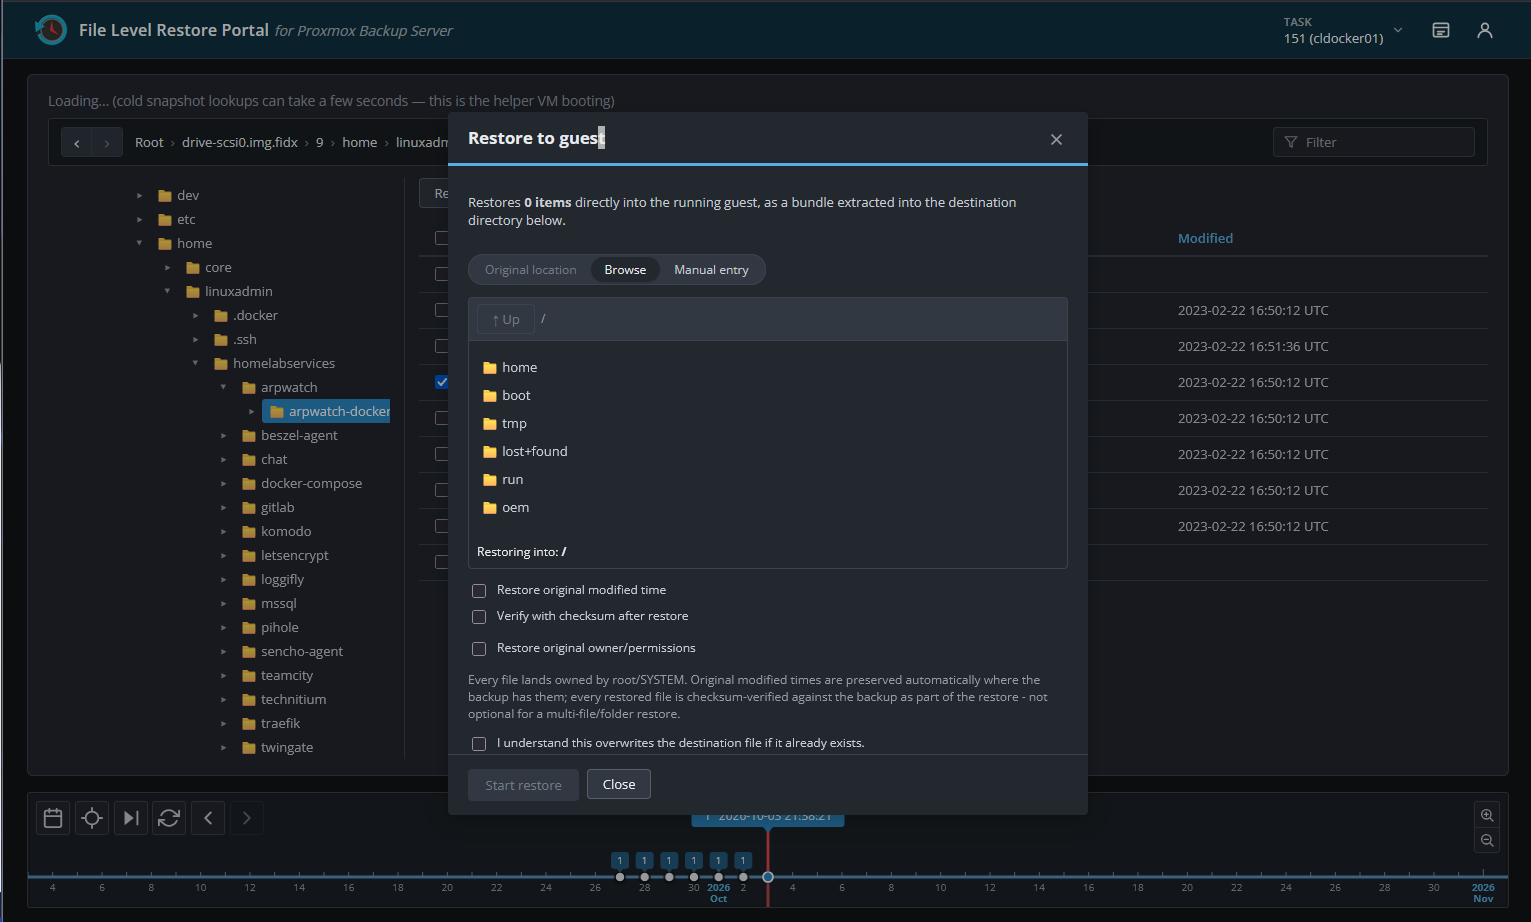This screenshot has height=922, width=1531.
Task: Switch to the Original location tab
Action: tap(531, 270)
